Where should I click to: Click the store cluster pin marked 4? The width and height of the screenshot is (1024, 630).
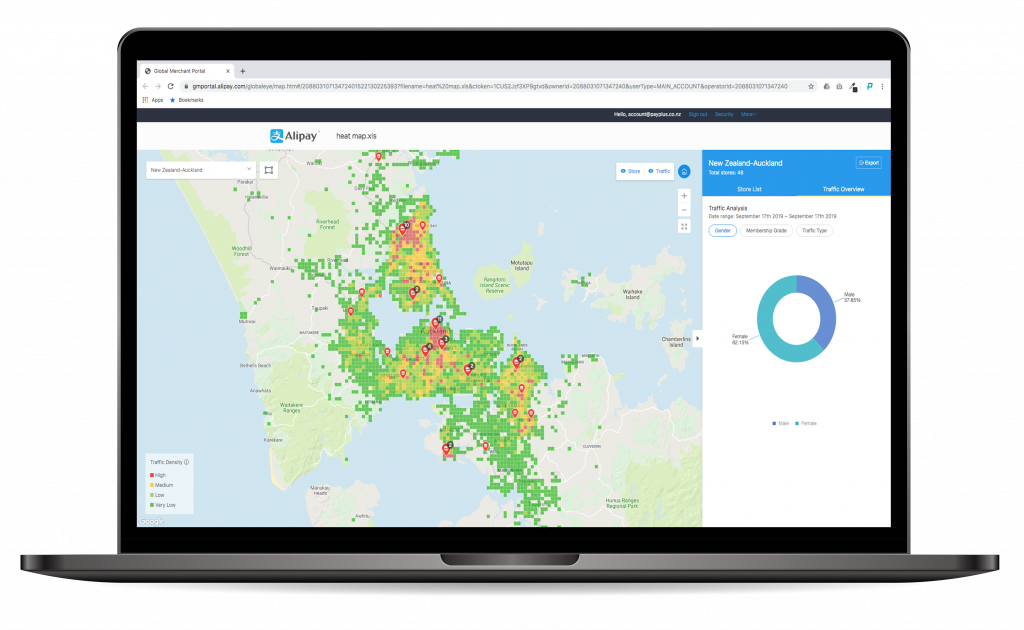click(426, 350)
